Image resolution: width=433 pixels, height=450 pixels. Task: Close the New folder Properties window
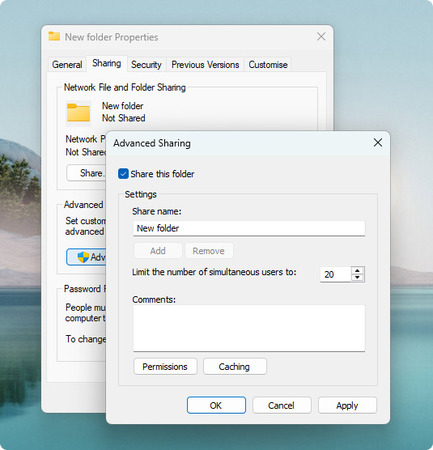coord(321,37)
